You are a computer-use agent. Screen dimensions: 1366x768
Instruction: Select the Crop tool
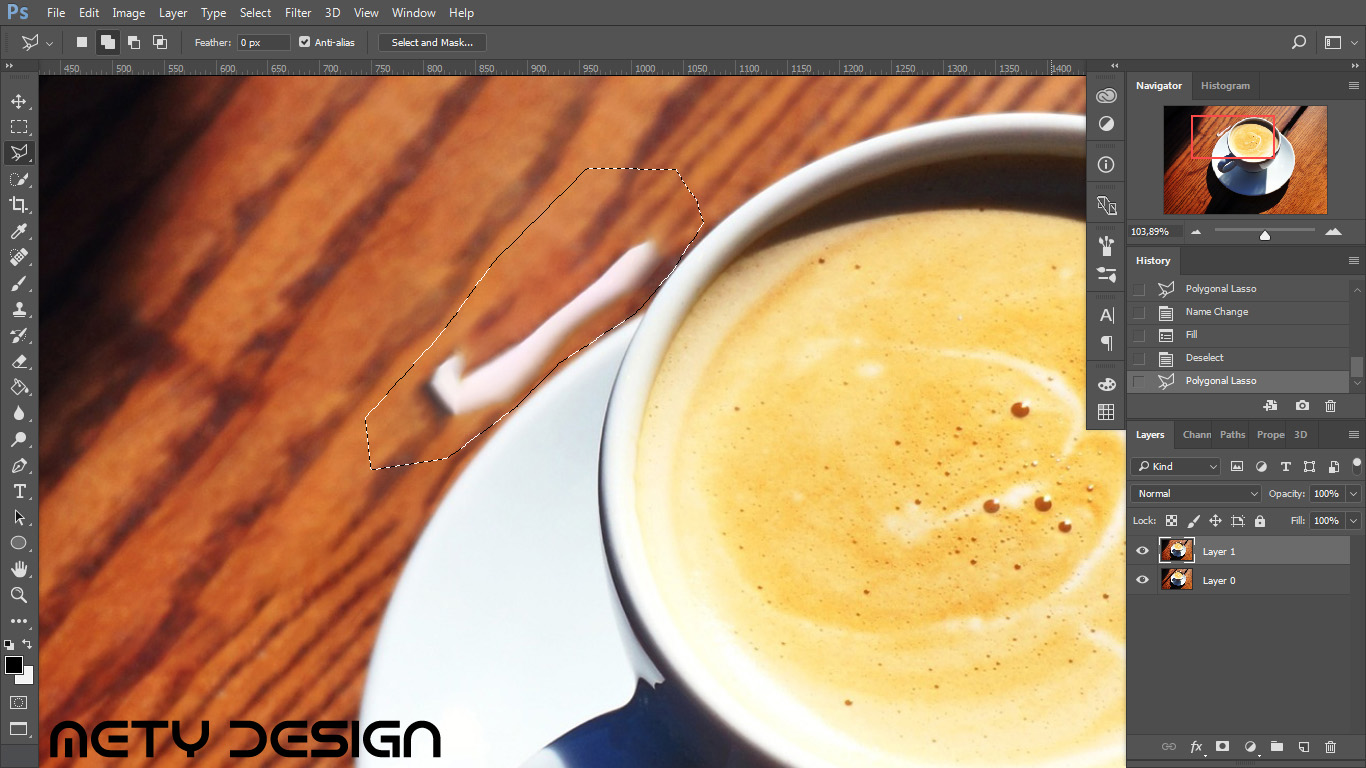[19, 205]
